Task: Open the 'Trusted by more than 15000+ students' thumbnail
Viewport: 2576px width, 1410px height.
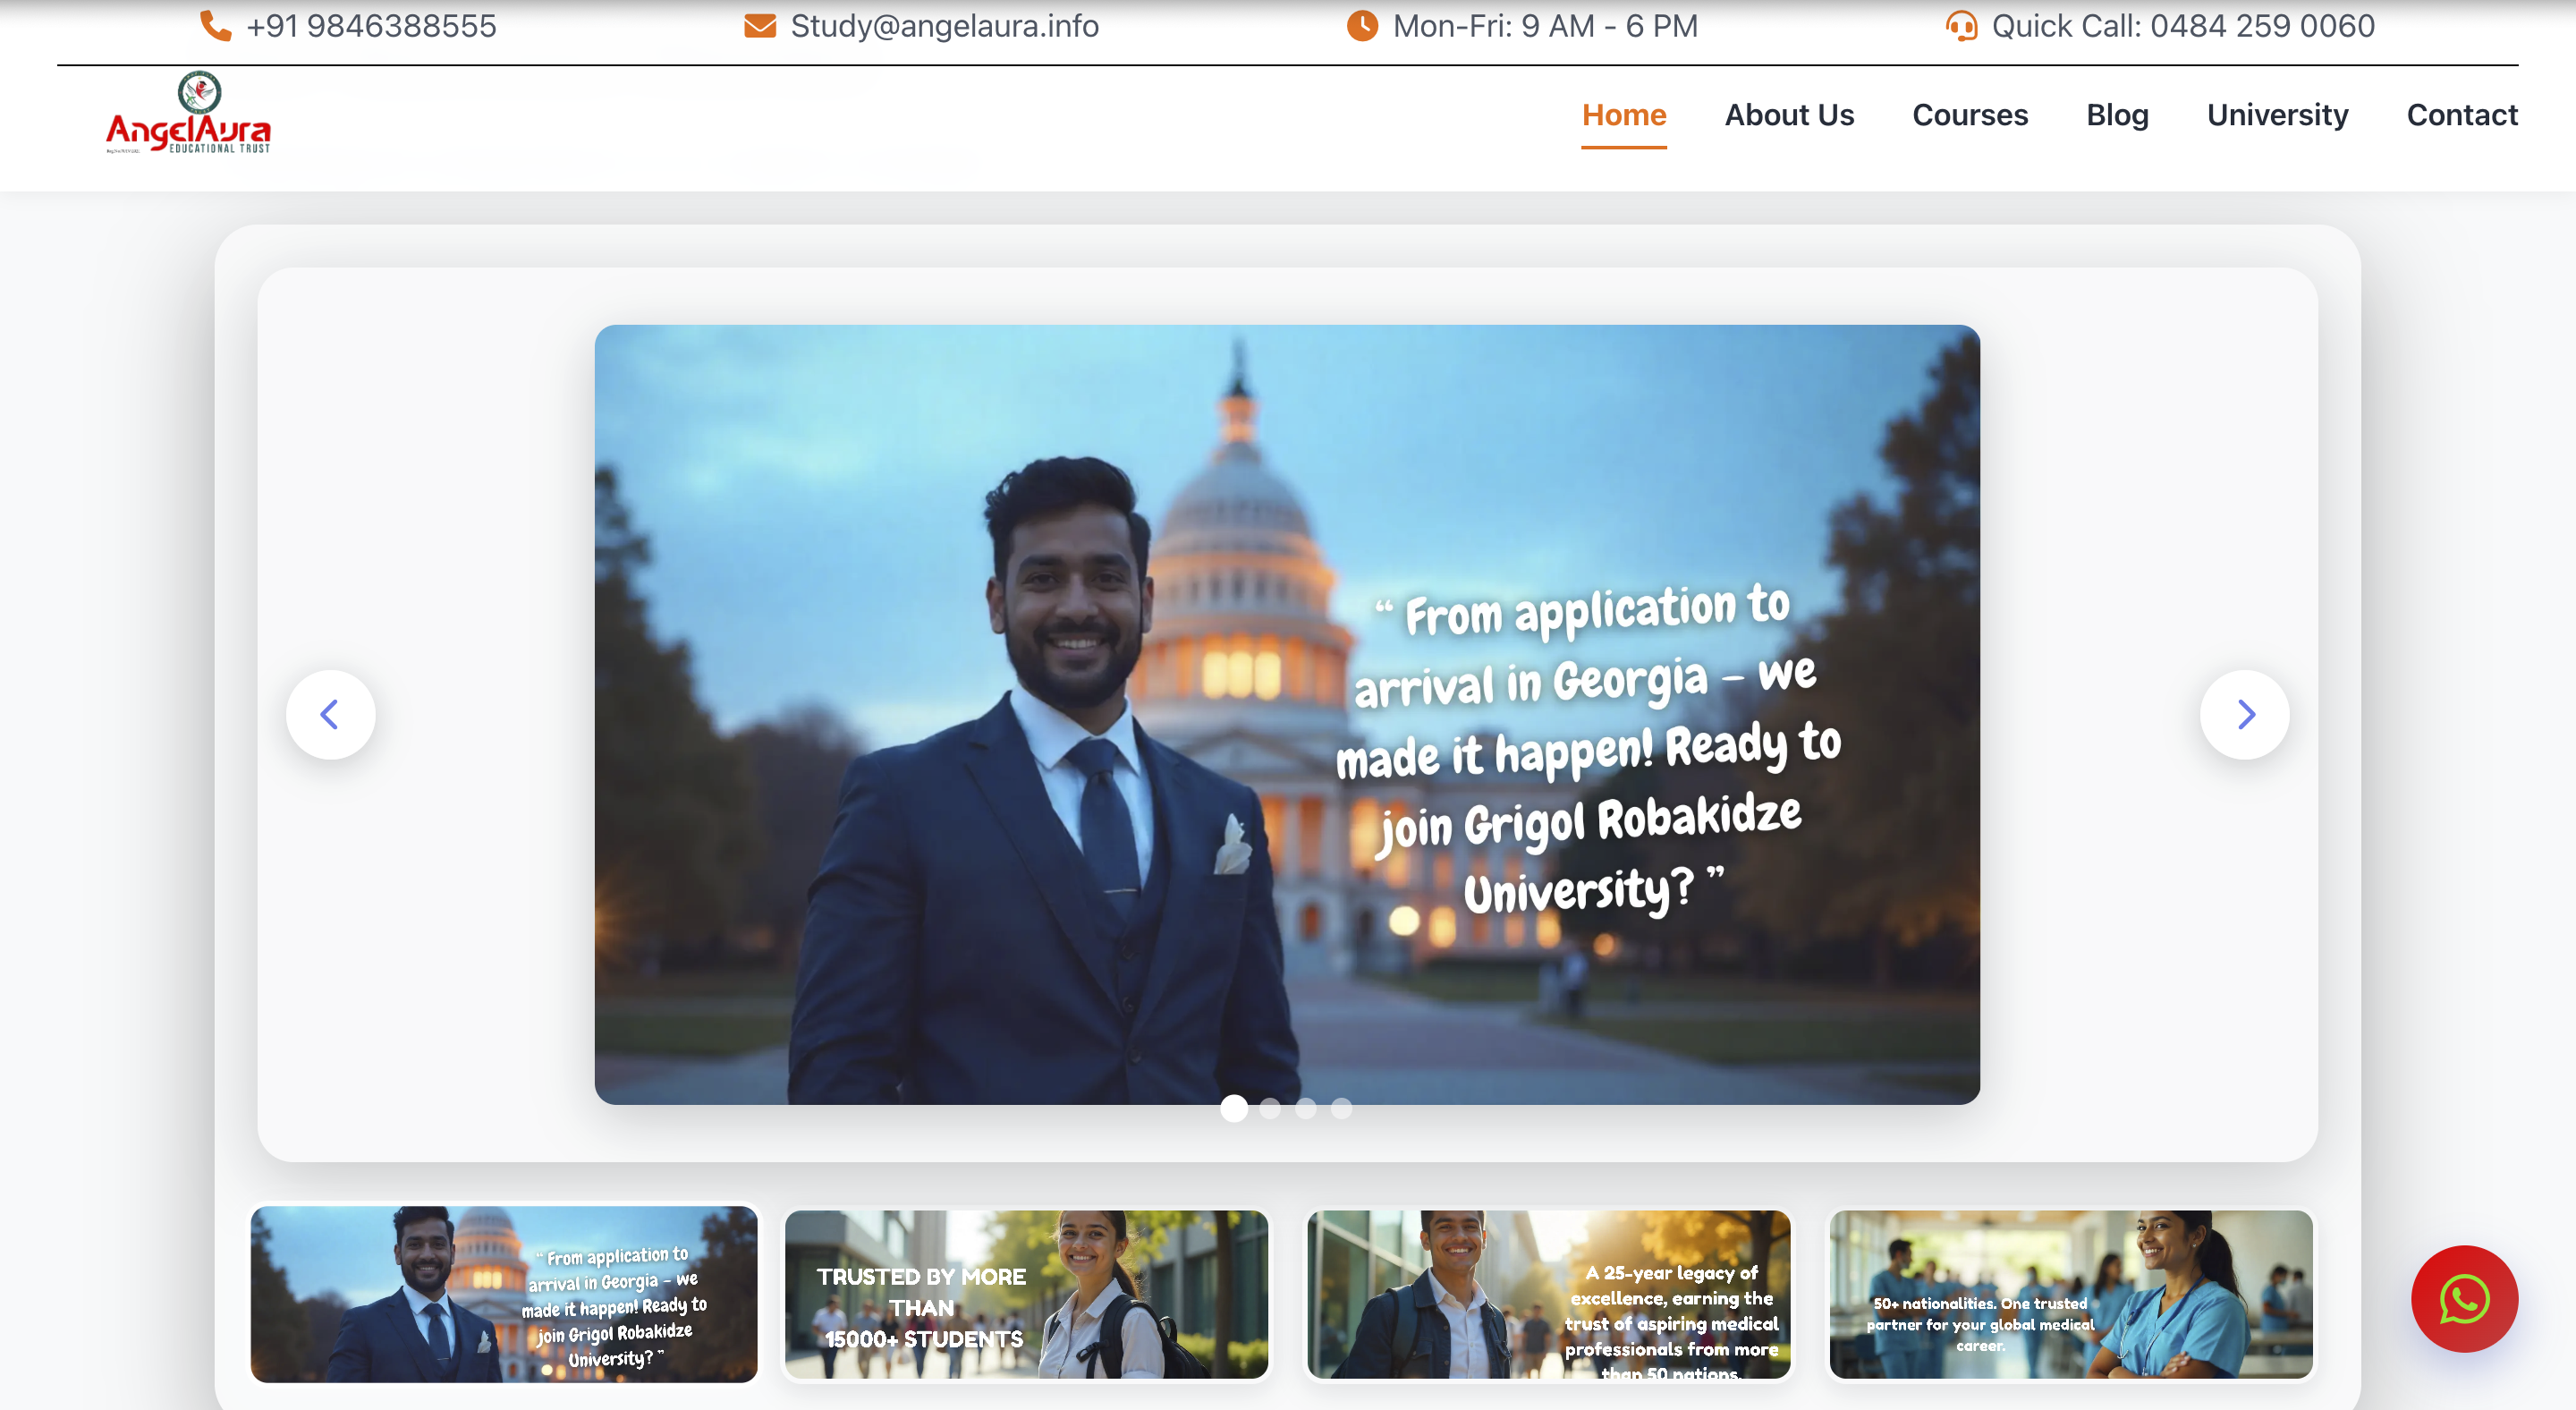Action: coord(1026,1295)
